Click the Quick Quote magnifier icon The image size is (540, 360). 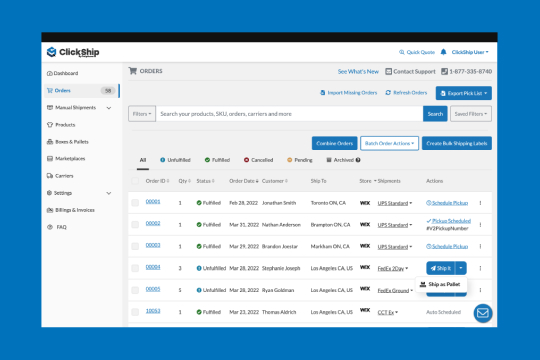402,52
